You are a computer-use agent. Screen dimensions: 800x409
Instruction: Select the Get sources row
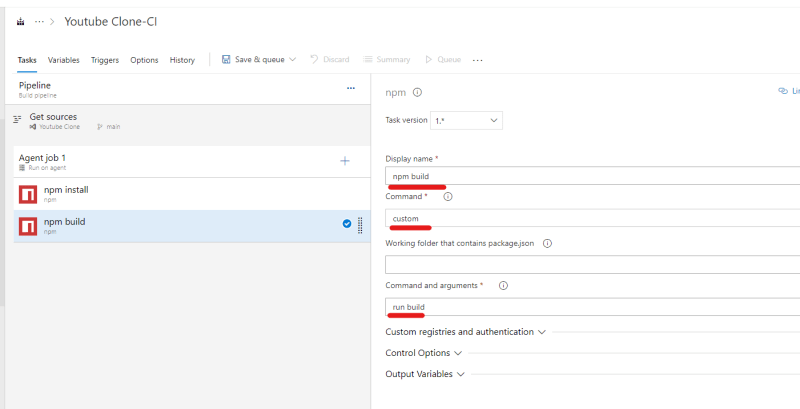pos(188,122)
